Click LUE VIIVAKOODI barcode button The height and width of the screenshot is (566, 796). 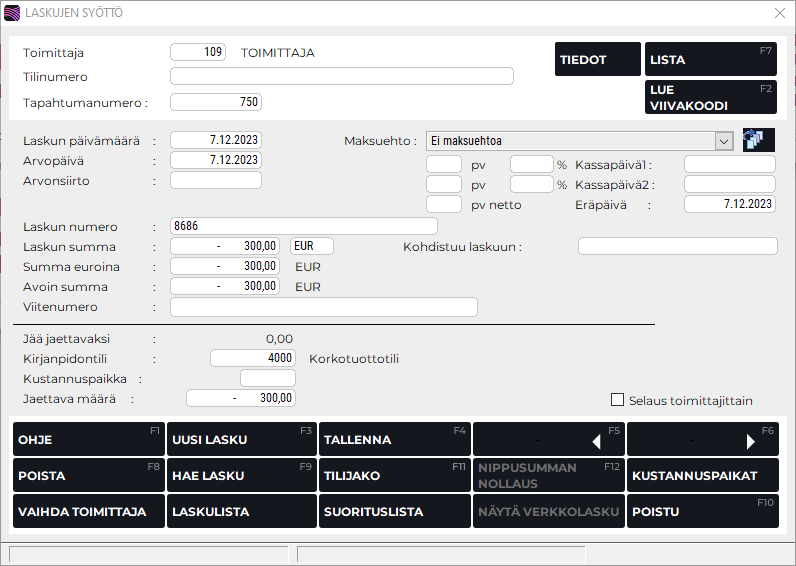(710, 97)
